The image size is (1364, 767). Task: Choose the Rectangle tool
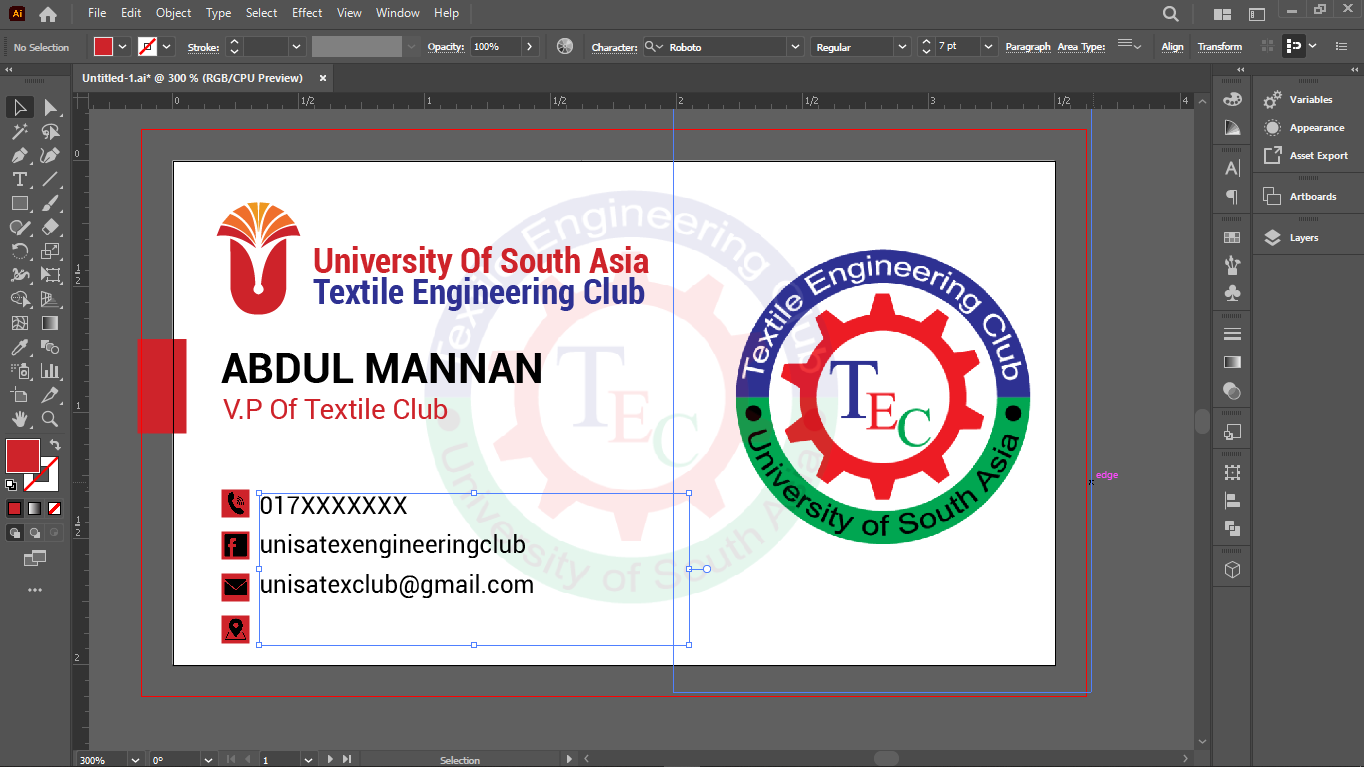tap(20, 203)
